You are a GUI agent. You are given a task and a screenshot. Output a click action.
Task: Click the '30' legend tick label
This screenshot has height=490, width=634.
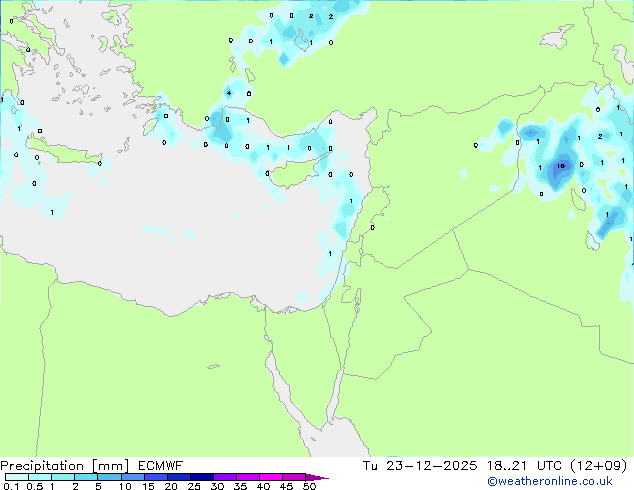coord(217,486)
